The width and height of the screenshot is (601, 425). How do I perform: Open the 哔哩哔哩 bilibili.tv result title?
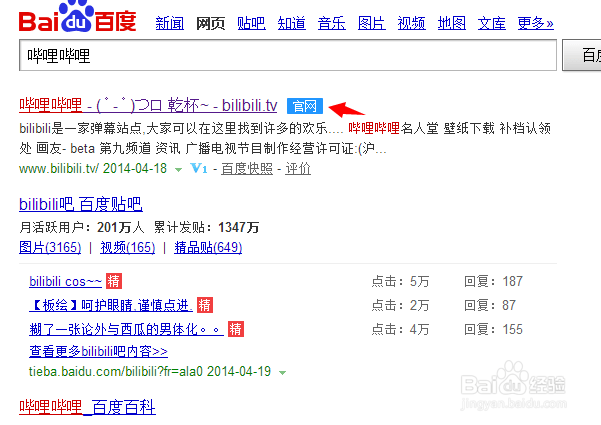click(x=148, y=105)
